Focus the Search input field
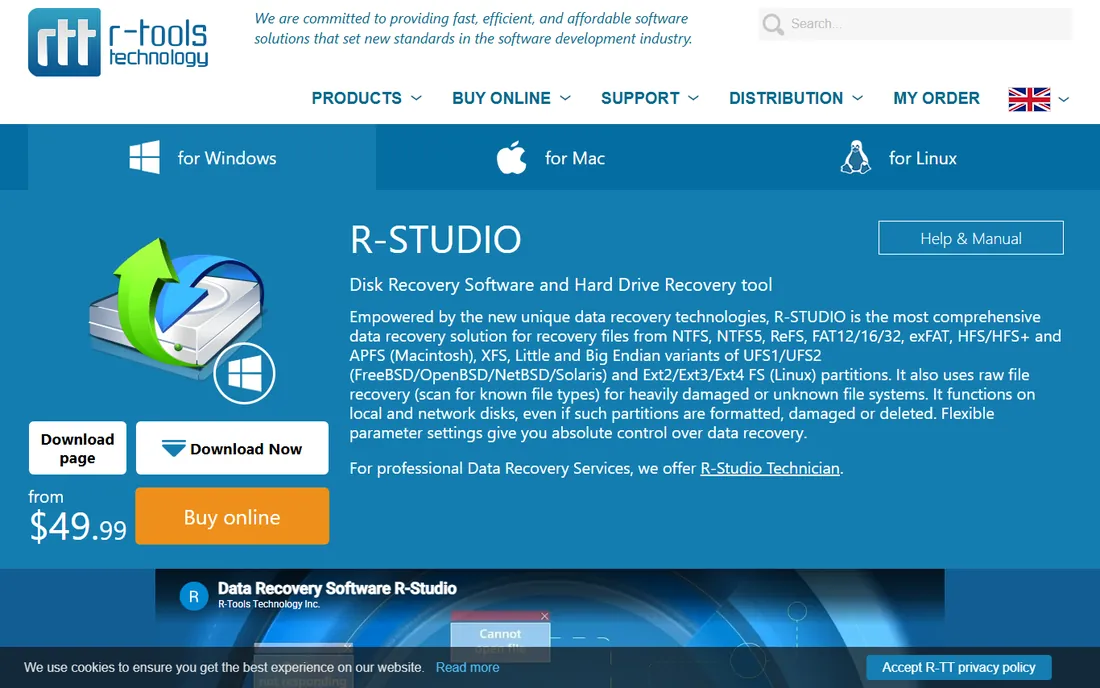1100x688 pixels. (915, 24)
